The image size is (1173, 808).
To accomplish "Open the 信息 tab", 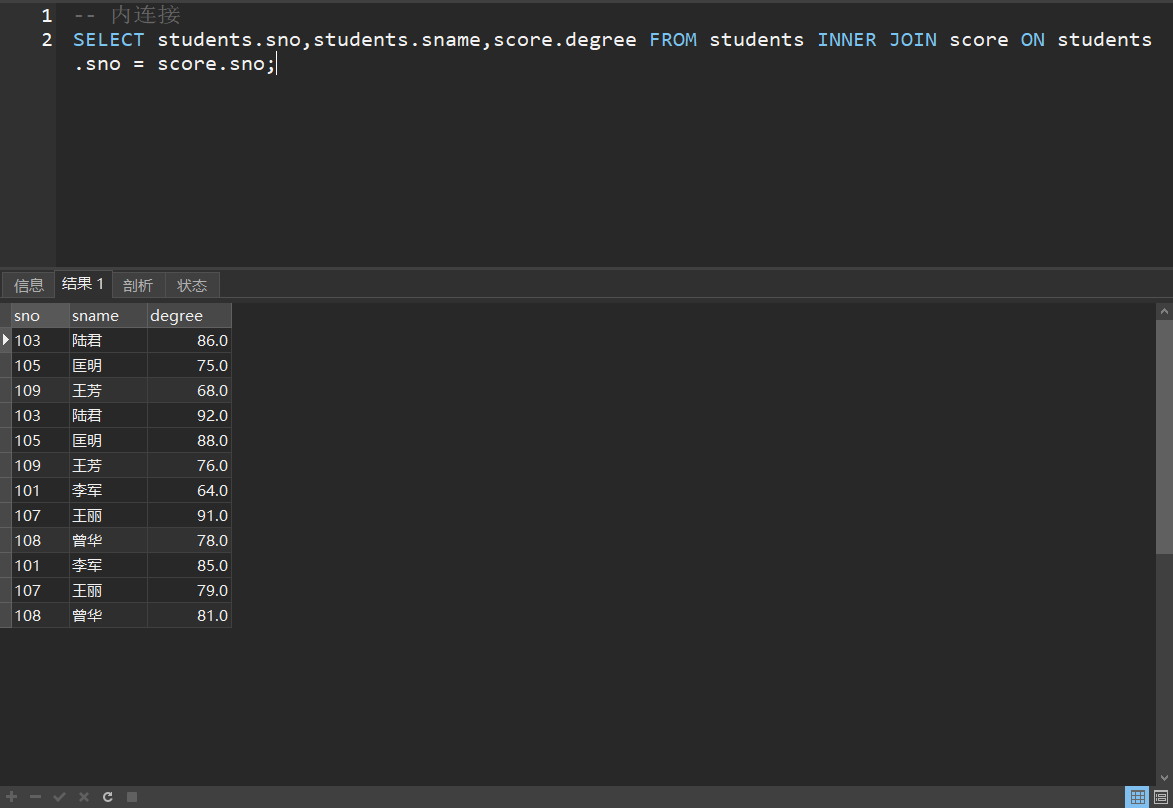I will point(28,285).
